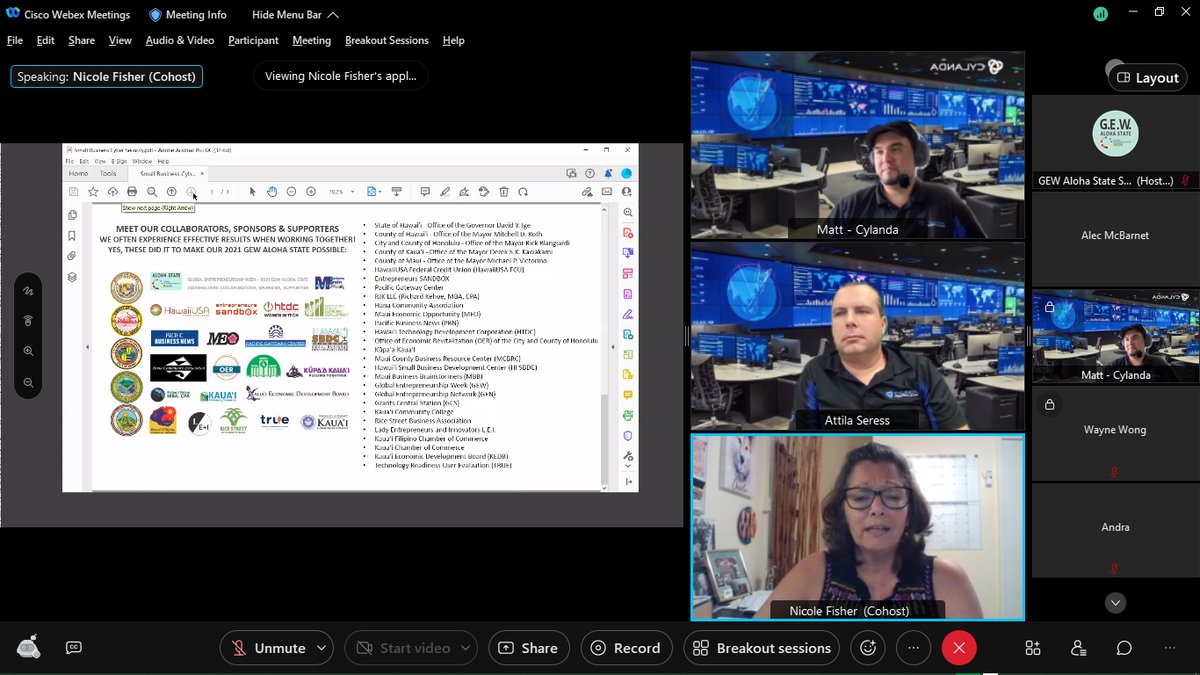Click the Start video button
The width and height of the screenshot is (1200, 675).
403,648
